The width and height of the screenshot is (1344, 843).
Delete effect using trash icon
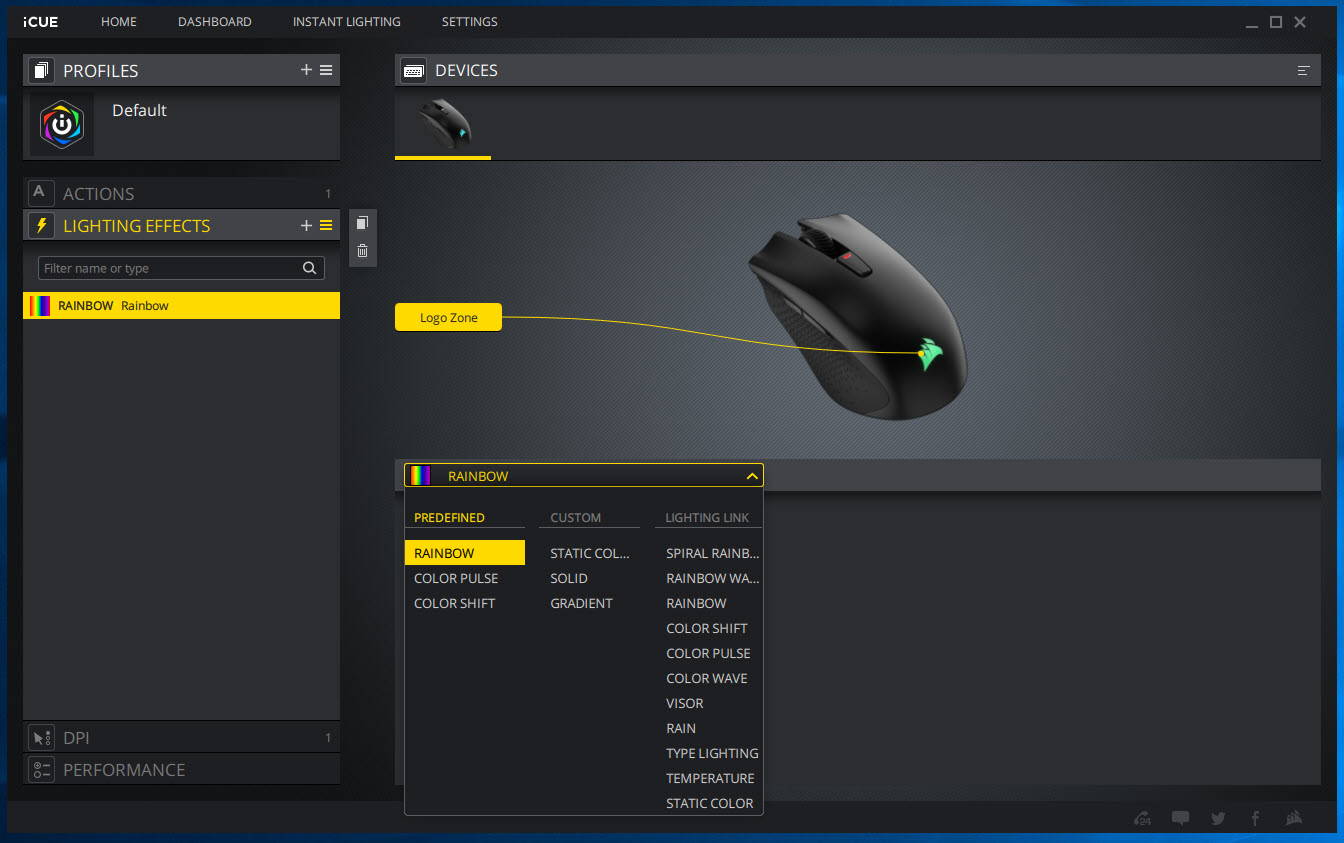click(362, 251)
